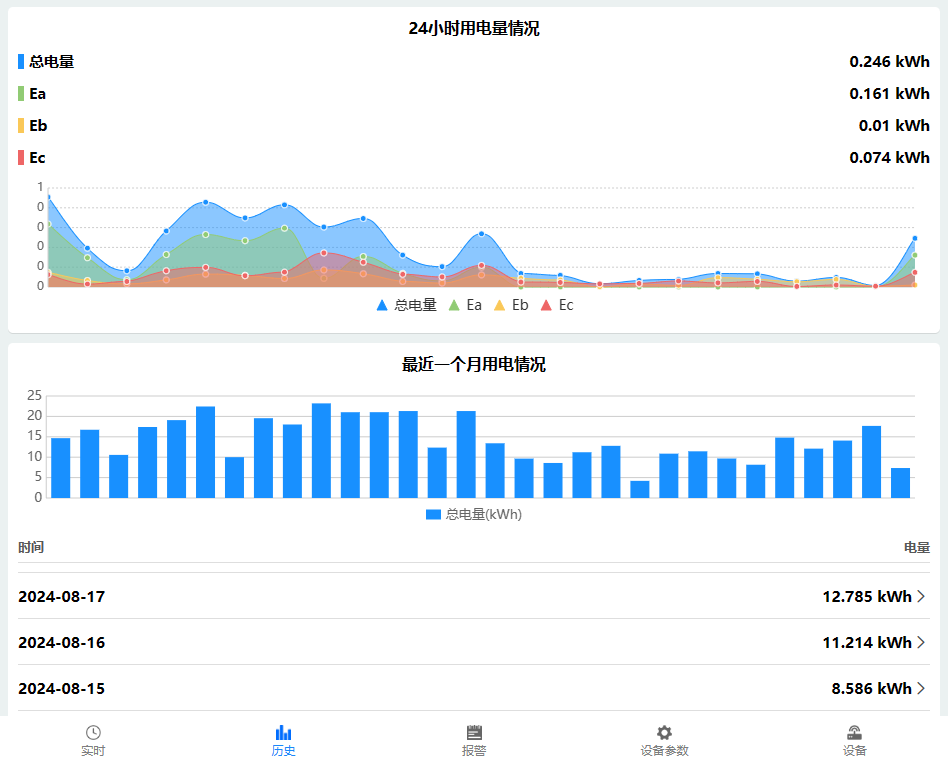Expand the 2024-08-16 row chevron
948x765 pixels.
click(x=921, y=643)
